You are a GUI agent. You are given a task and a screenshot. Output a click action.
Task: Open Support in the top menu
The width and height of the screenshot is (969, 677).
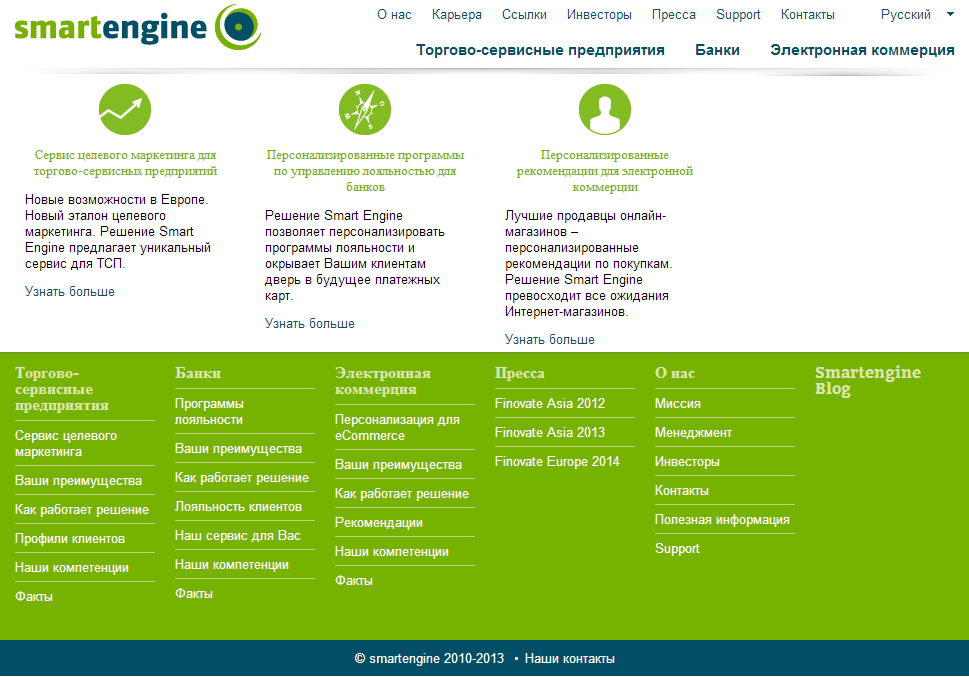pos(738,14)
